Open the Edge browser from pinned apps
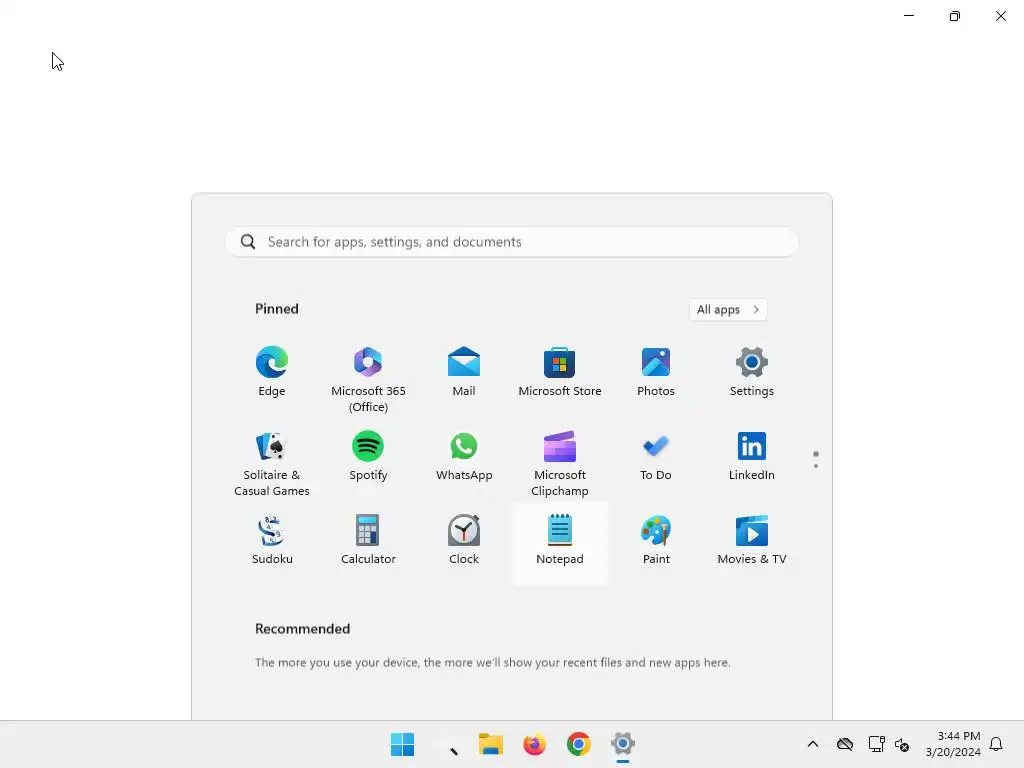This screenshot has height=768, width=1024. click(x=272, y=371)
